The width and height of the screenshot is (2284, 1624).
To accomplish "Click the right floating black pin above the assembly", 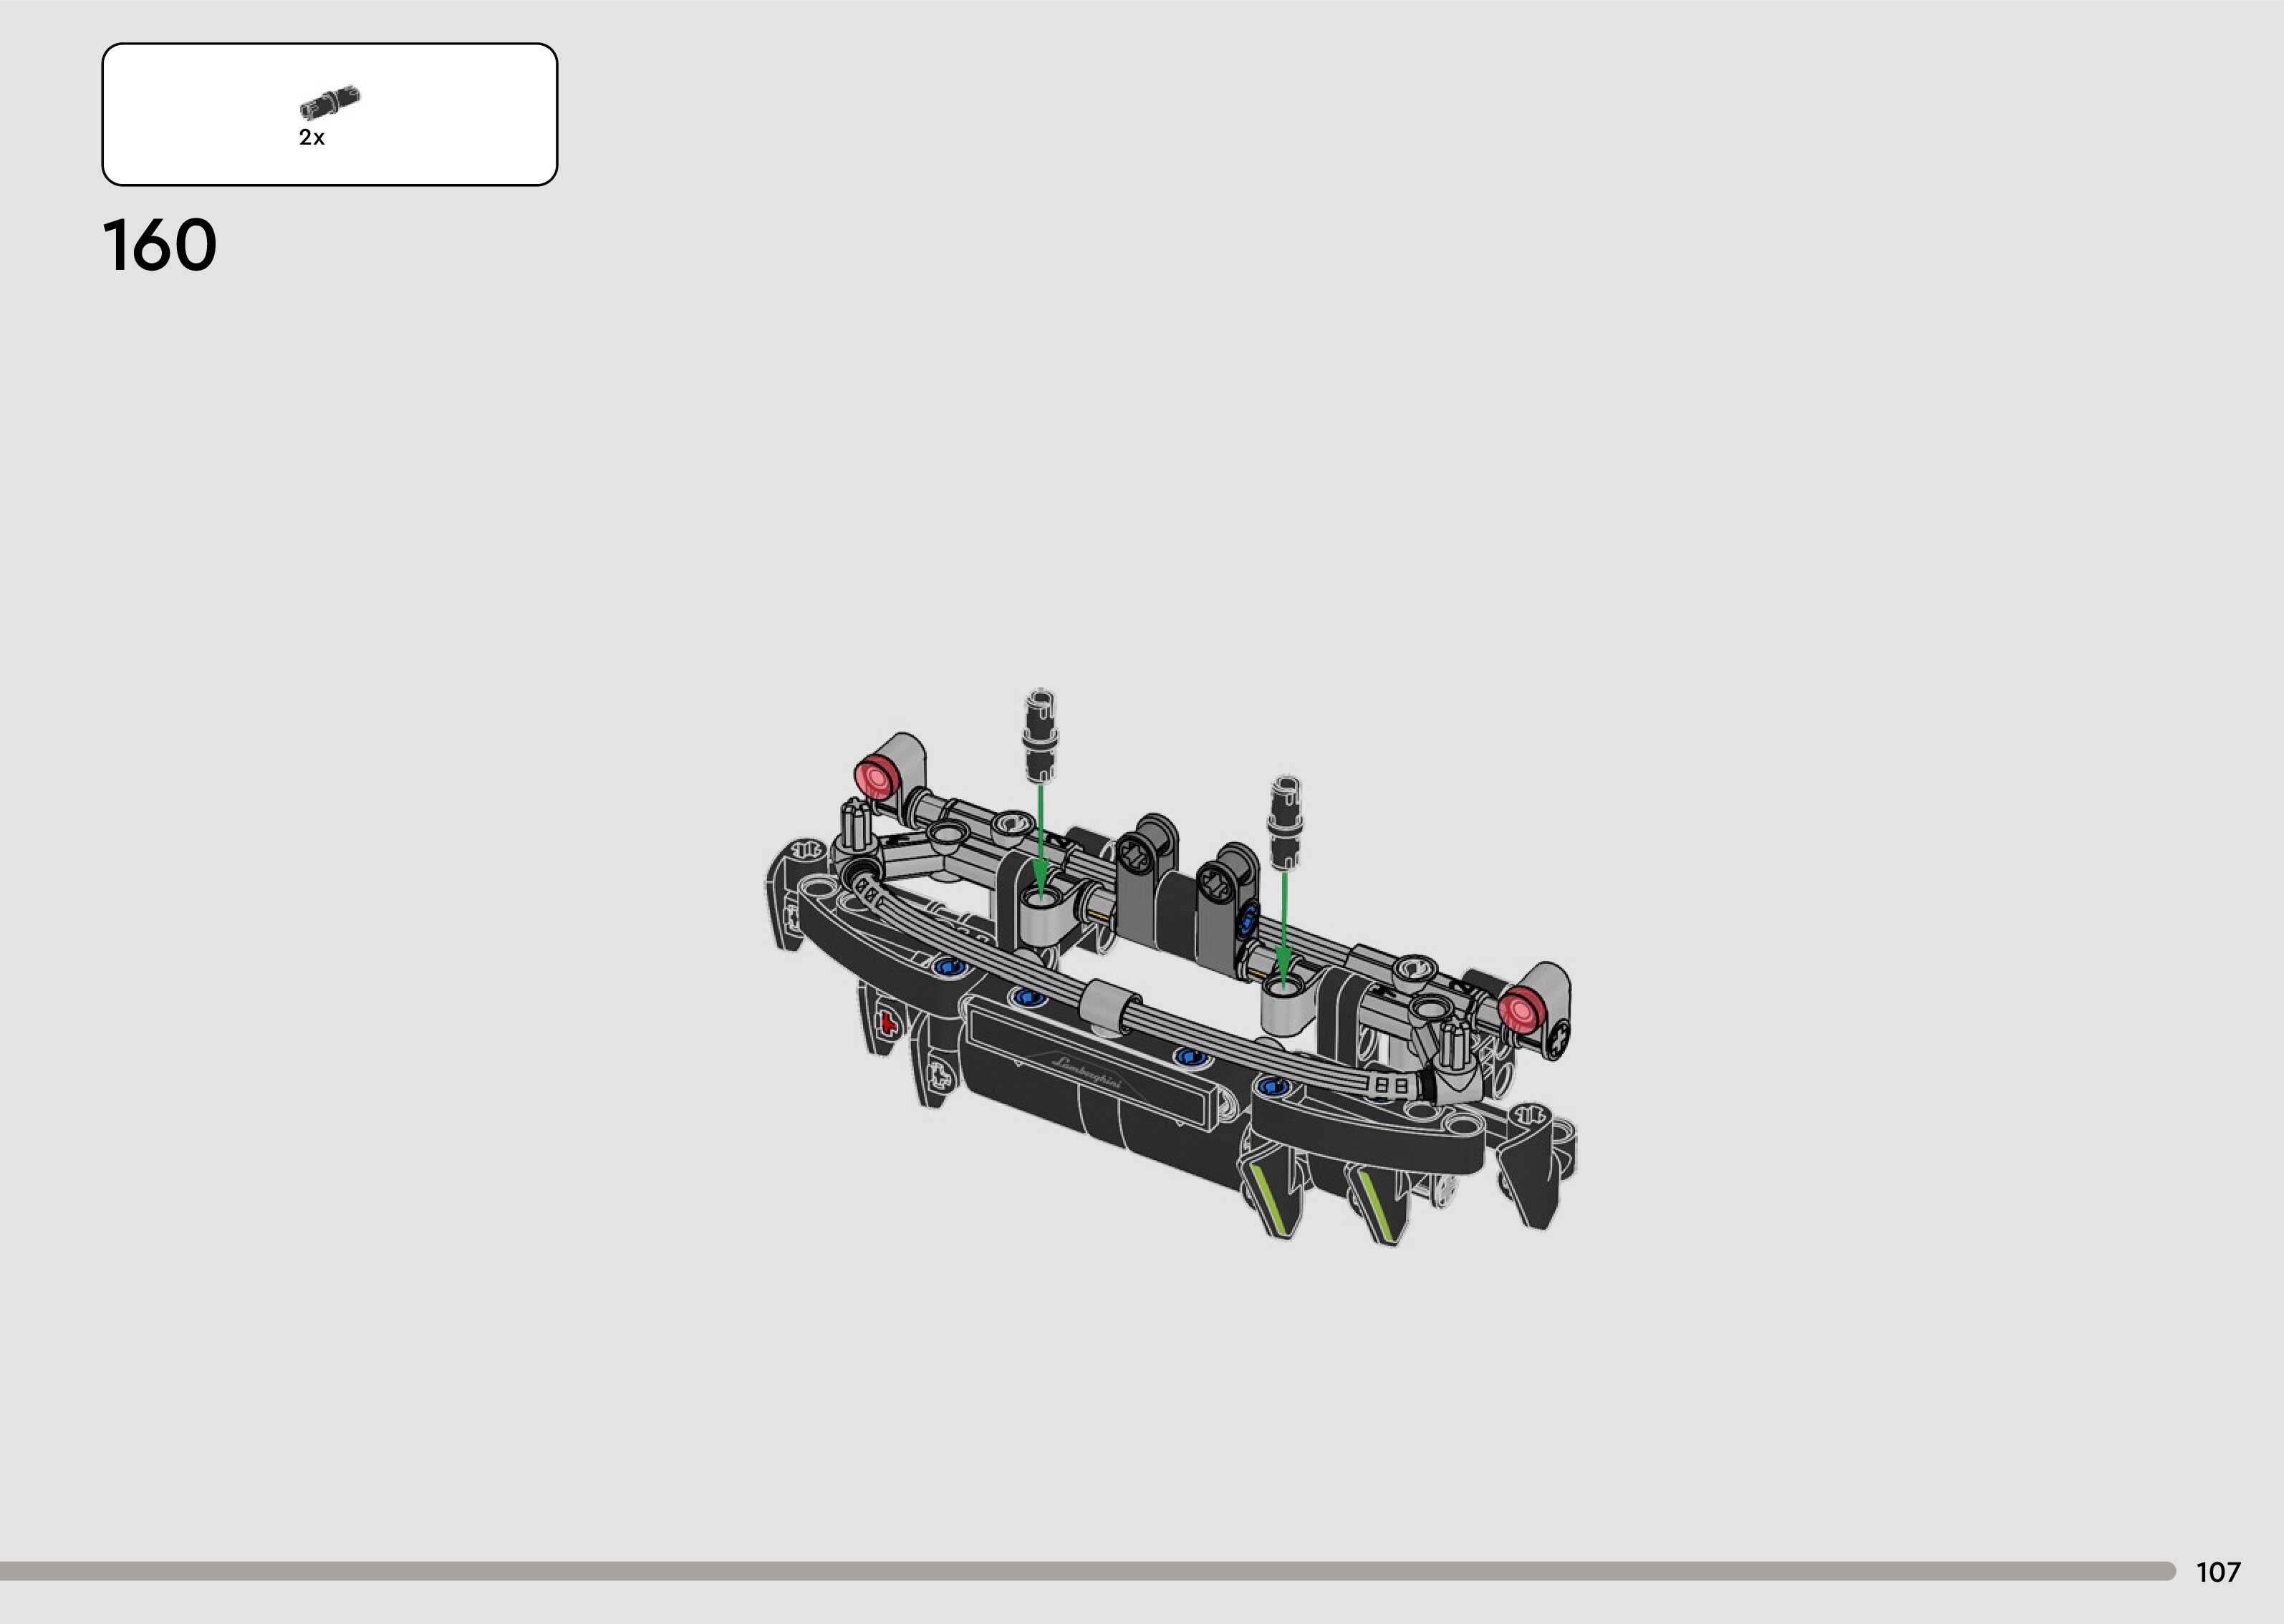I will coord(1284,821).
